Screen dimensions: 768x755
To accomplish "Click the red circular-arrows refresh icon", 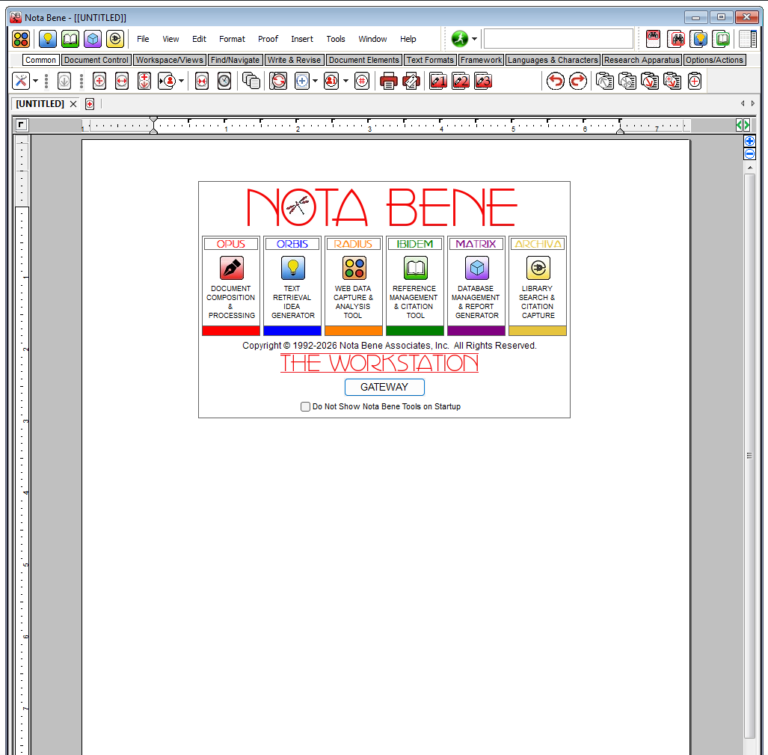I will tap(278, 81).
